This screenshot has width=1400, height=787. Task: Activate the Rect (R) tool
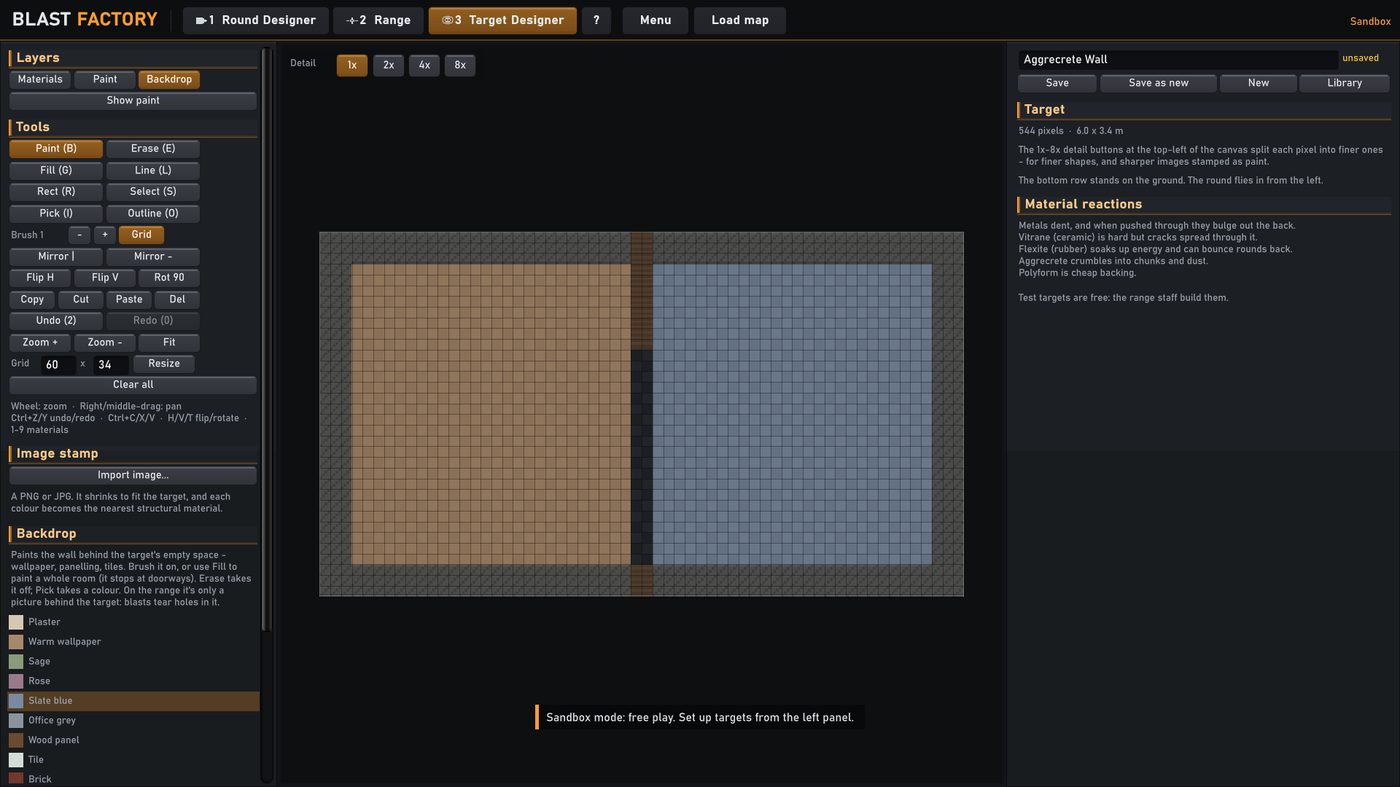click(56, 192)
